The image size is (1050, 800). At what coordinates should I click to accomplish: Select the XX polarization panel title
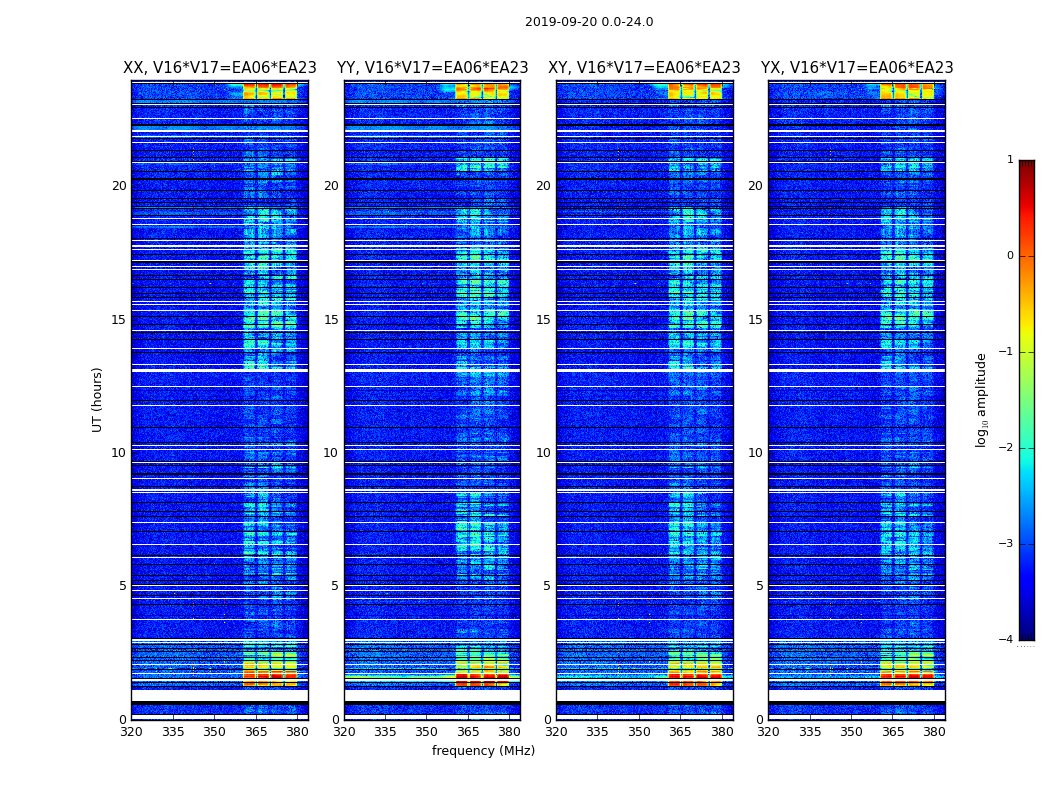tap(220, 68)
